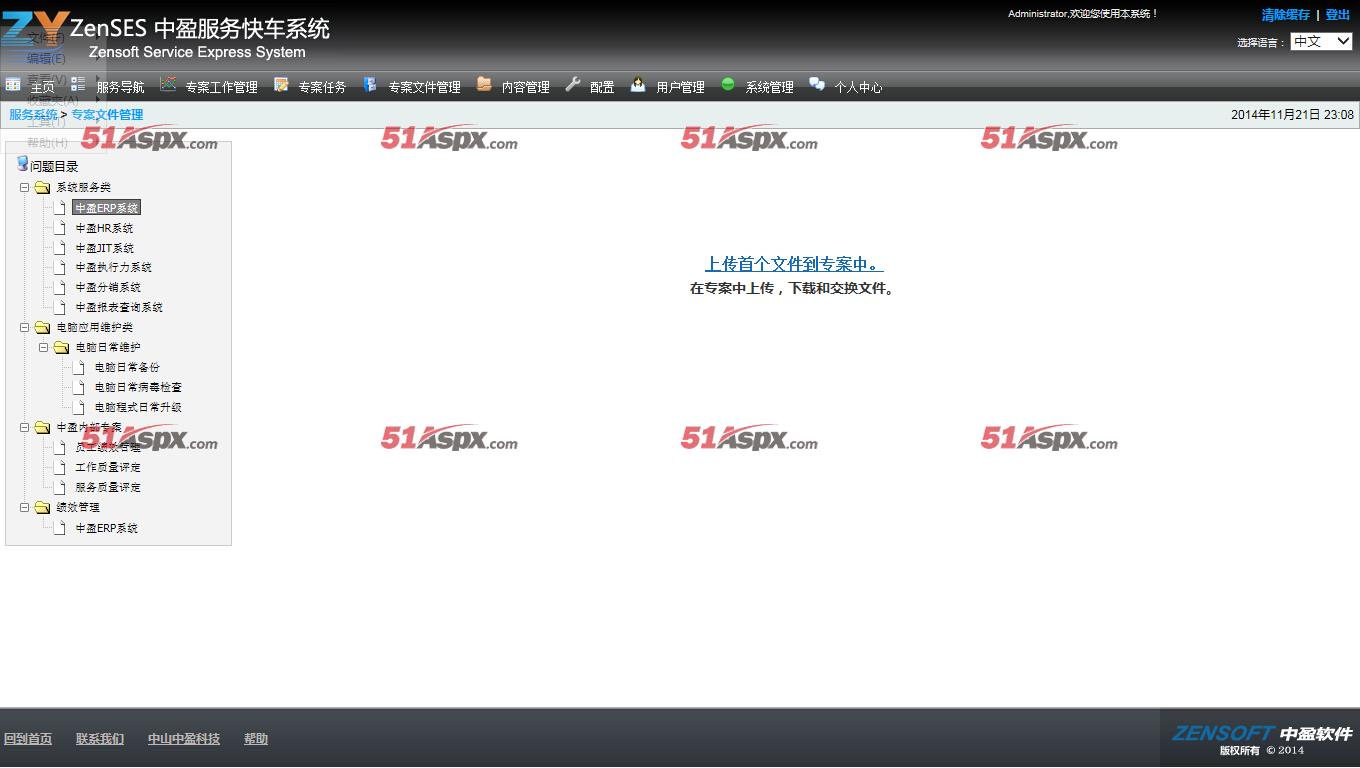Select 中盈ERP系统 under 系统服务类
The height and width of the screenshot is (768, 1360).
107,208
